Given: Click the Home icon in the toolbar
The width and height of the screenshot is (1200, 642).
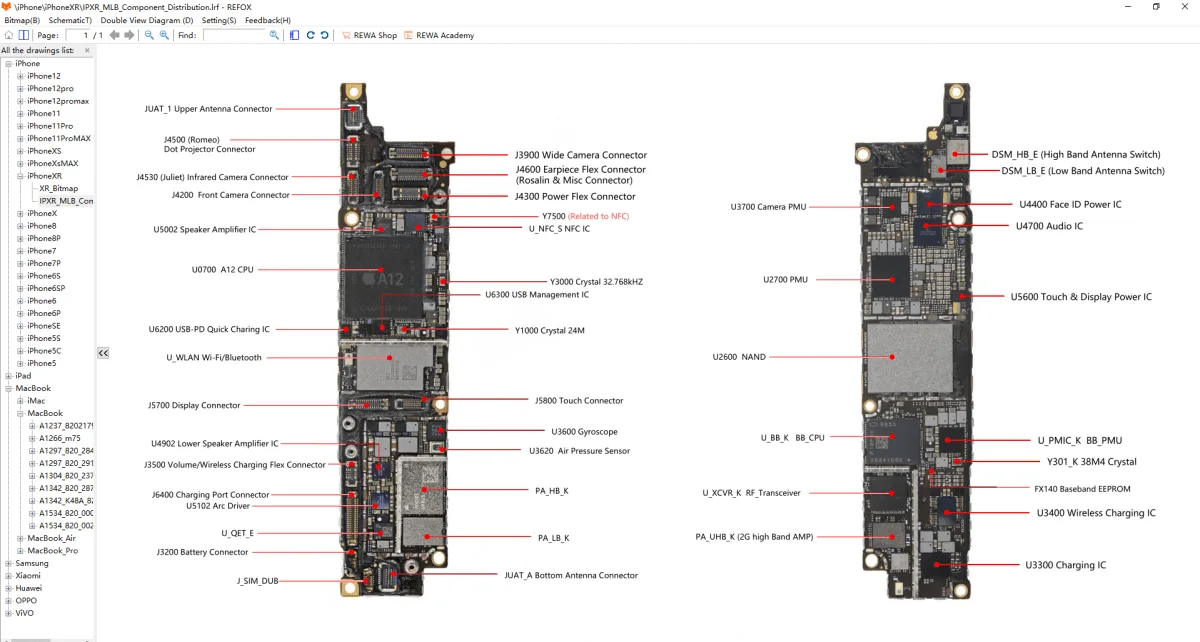Looking at the screenshot, I should pos(9,35).
